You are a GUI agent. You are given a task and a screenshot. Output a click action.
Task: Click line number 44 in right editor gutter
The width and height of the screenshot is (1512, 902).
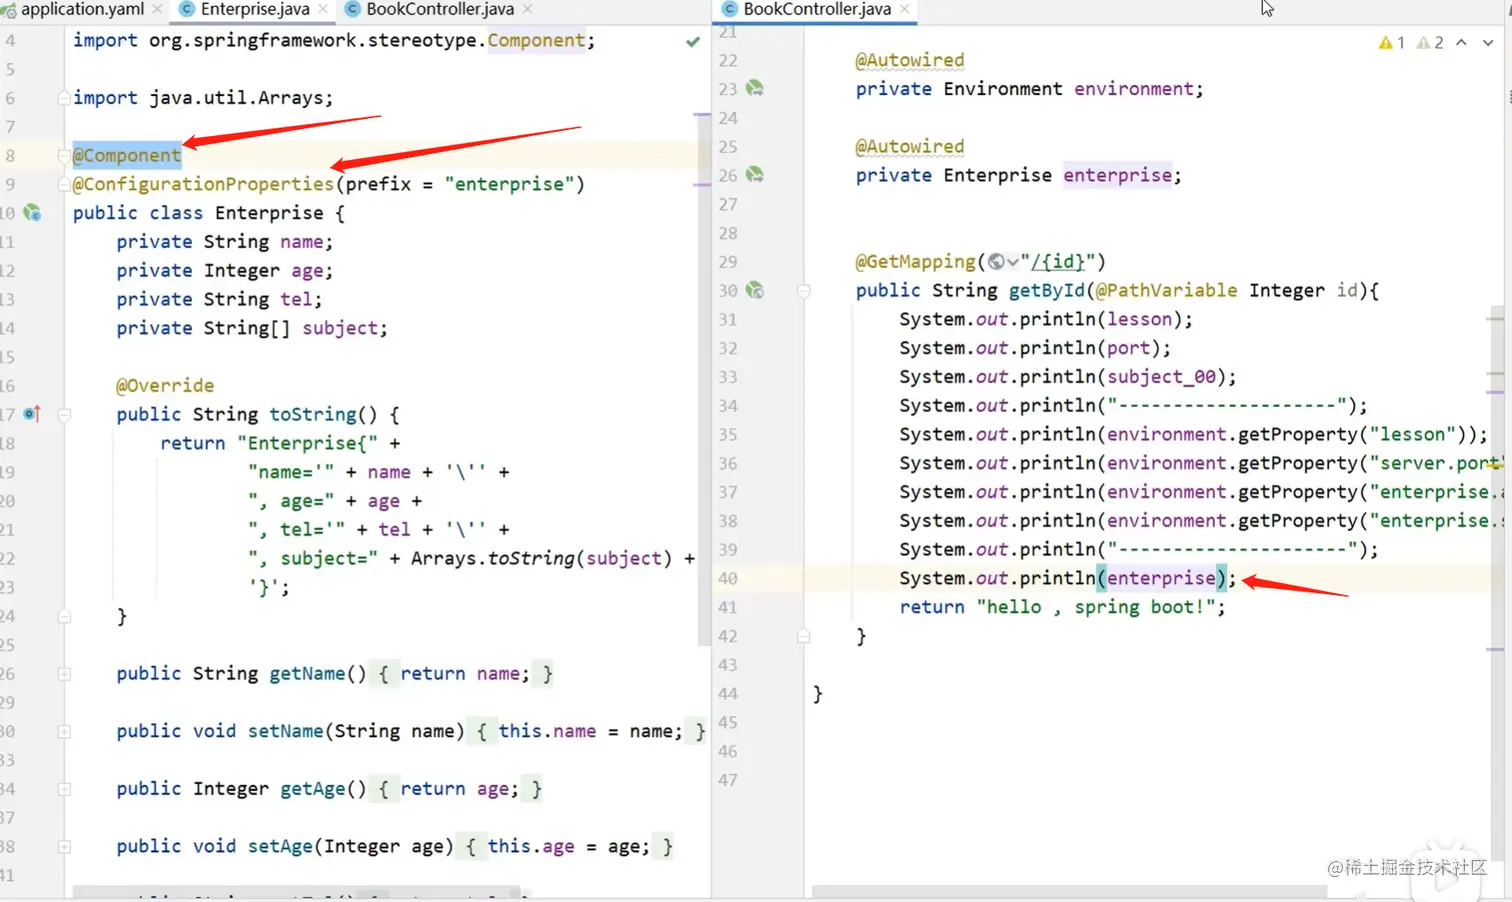tap(728, 693)
